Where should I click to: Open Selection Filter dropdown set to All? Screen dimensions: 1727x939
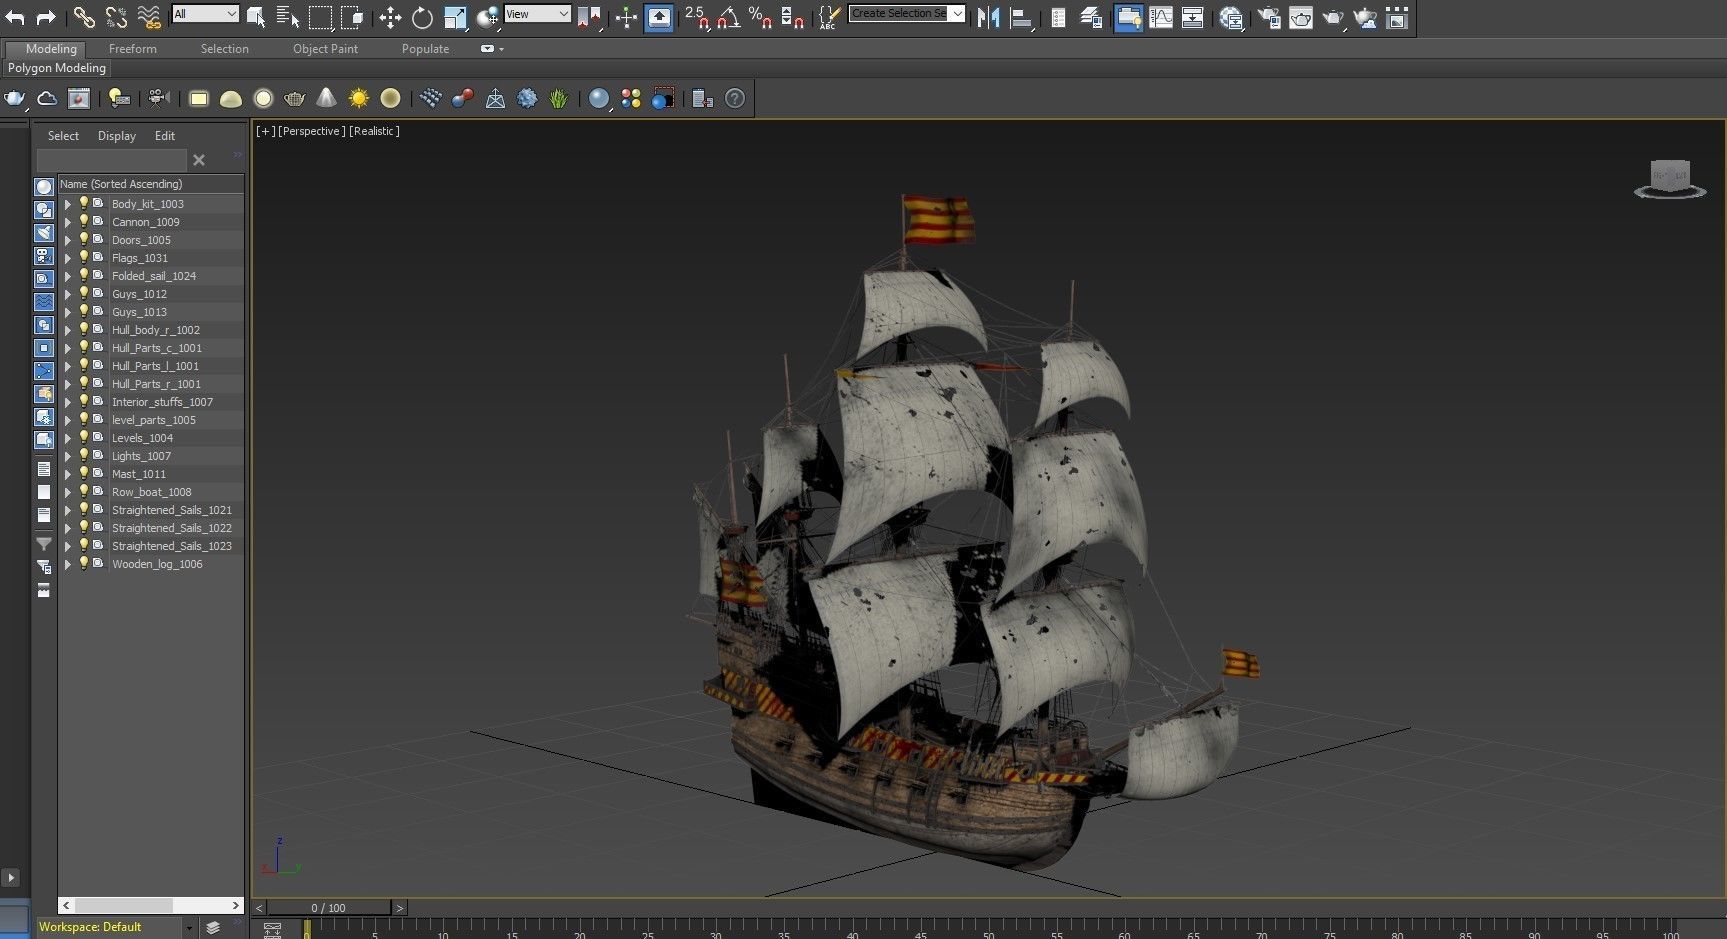(x=205, y=14)
